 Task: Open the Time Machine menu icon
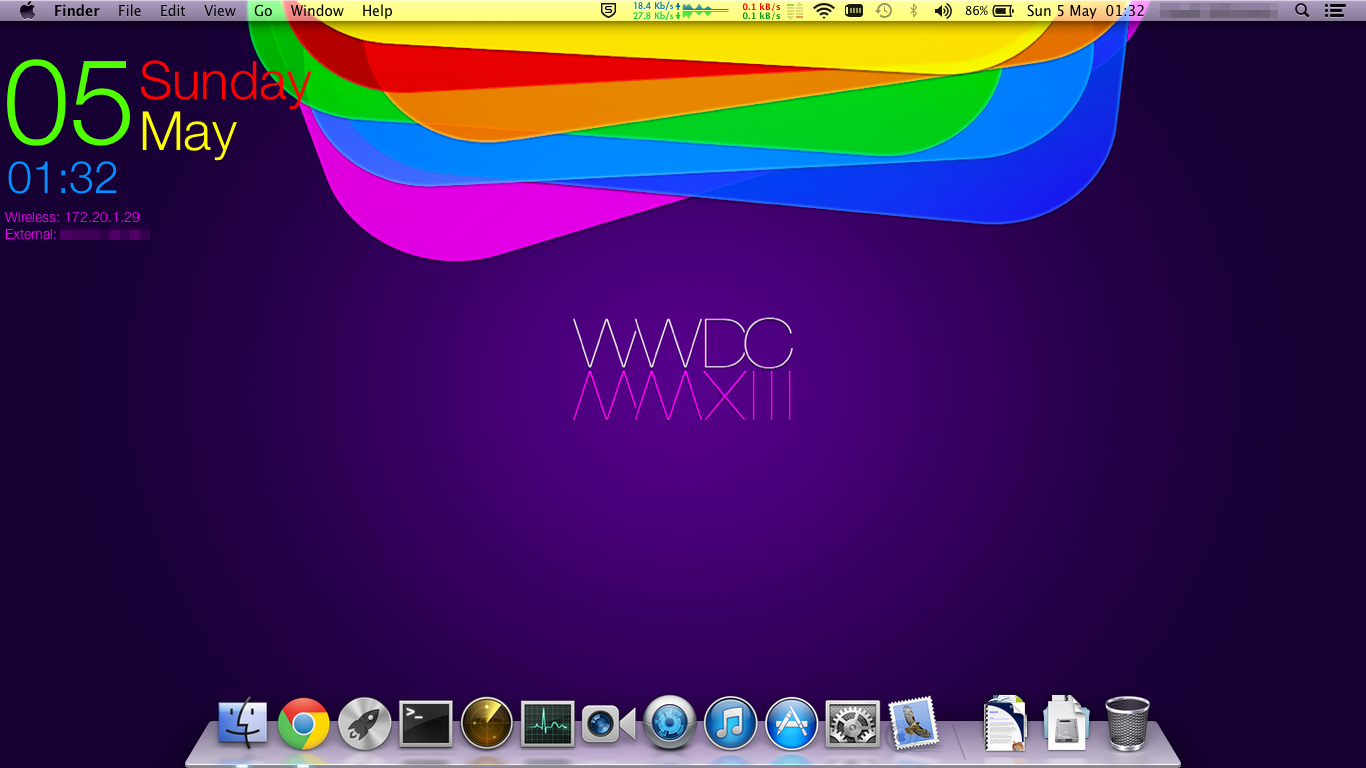click(x=884, y=11)
